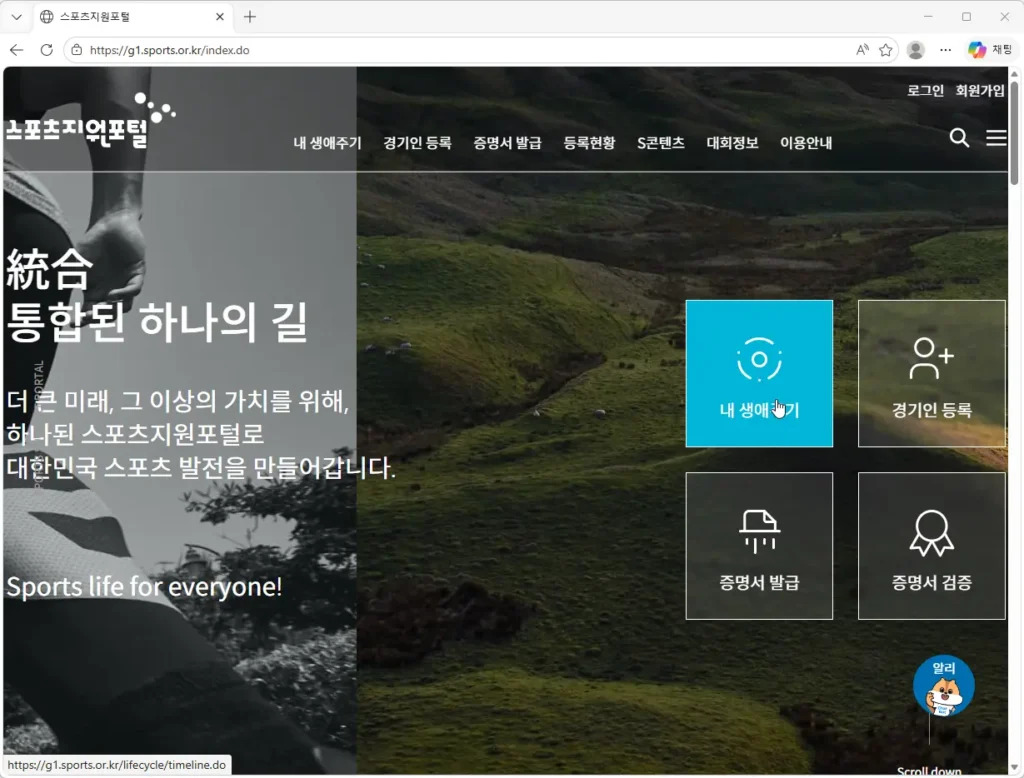
Task: Open the hamburger navigation menu icon
Action: point(996,138)
